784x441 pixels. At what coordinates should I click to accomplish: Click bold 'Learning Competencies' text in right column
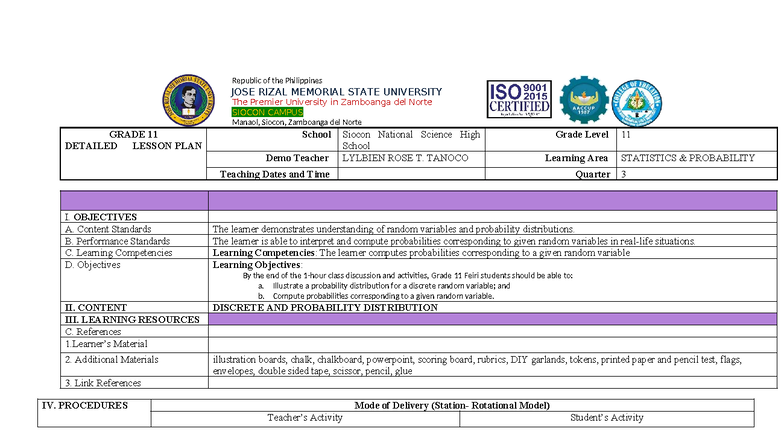[x=263, y=253]
